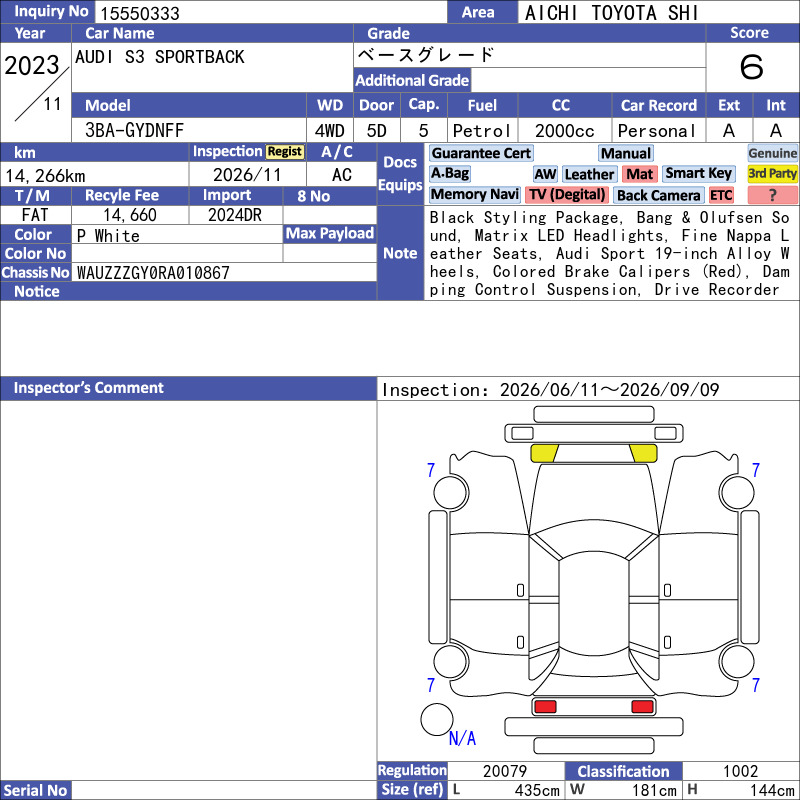Click the spare tire circle marked N/A

pos(437,719)
